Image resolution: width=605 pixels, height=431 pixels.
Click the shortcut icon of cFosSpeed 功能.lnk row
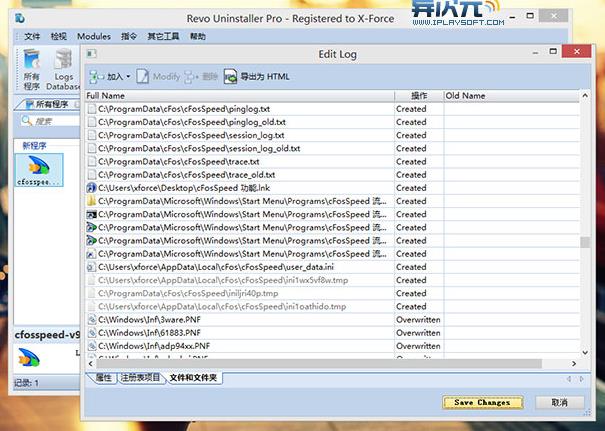[x=91, y=188]
